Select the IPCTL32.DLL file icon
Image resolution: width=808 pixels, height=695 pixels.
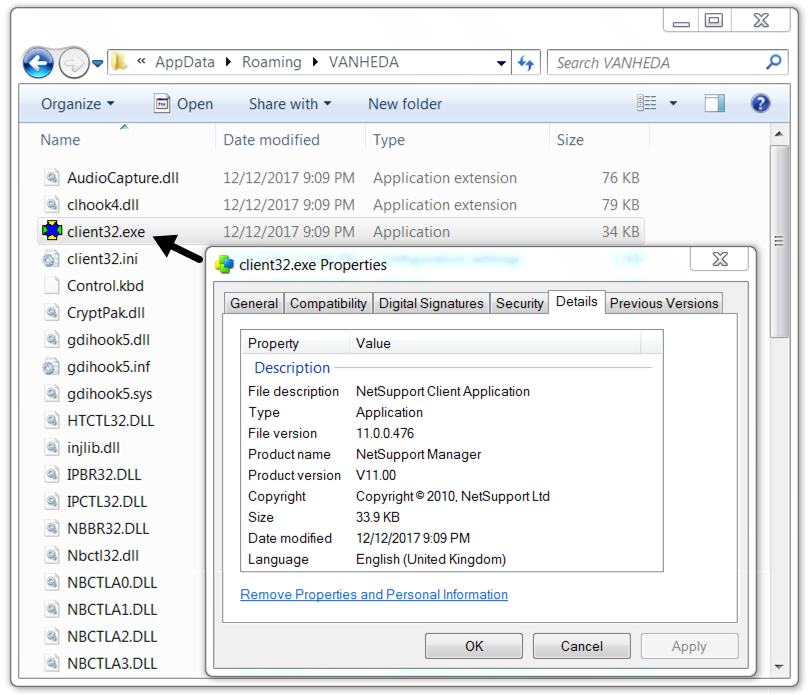(51, 501)
